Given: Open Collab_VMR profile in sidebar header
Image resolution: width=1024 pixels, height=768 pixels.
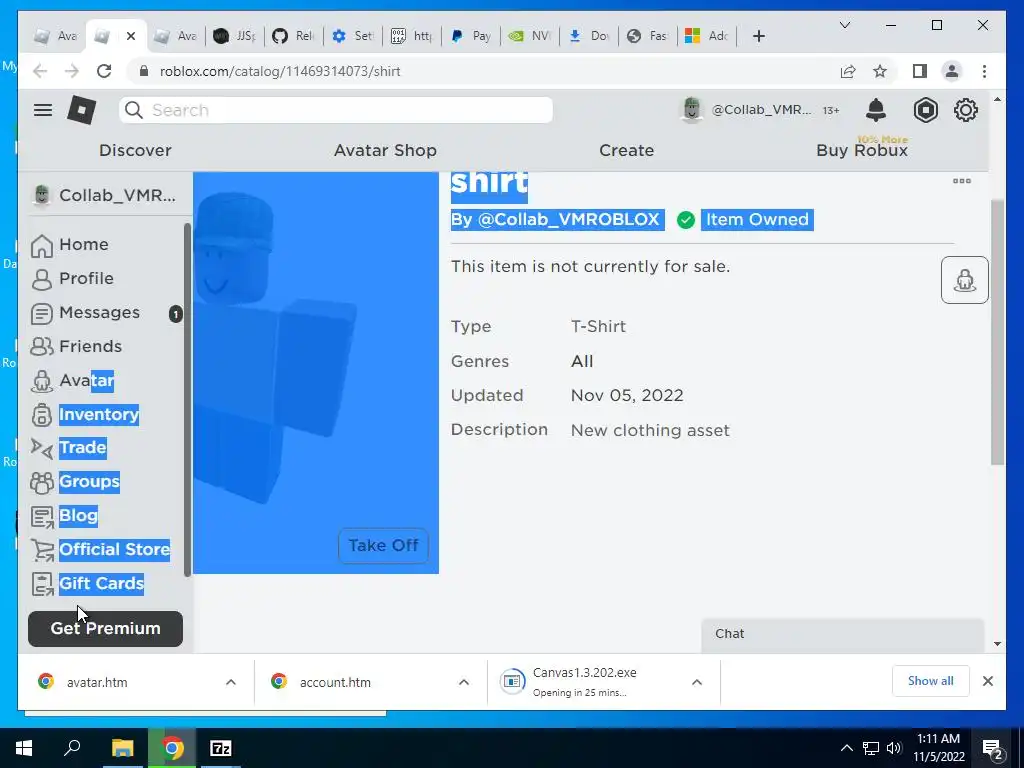Looking at the screenshot, I should point(104,195).
